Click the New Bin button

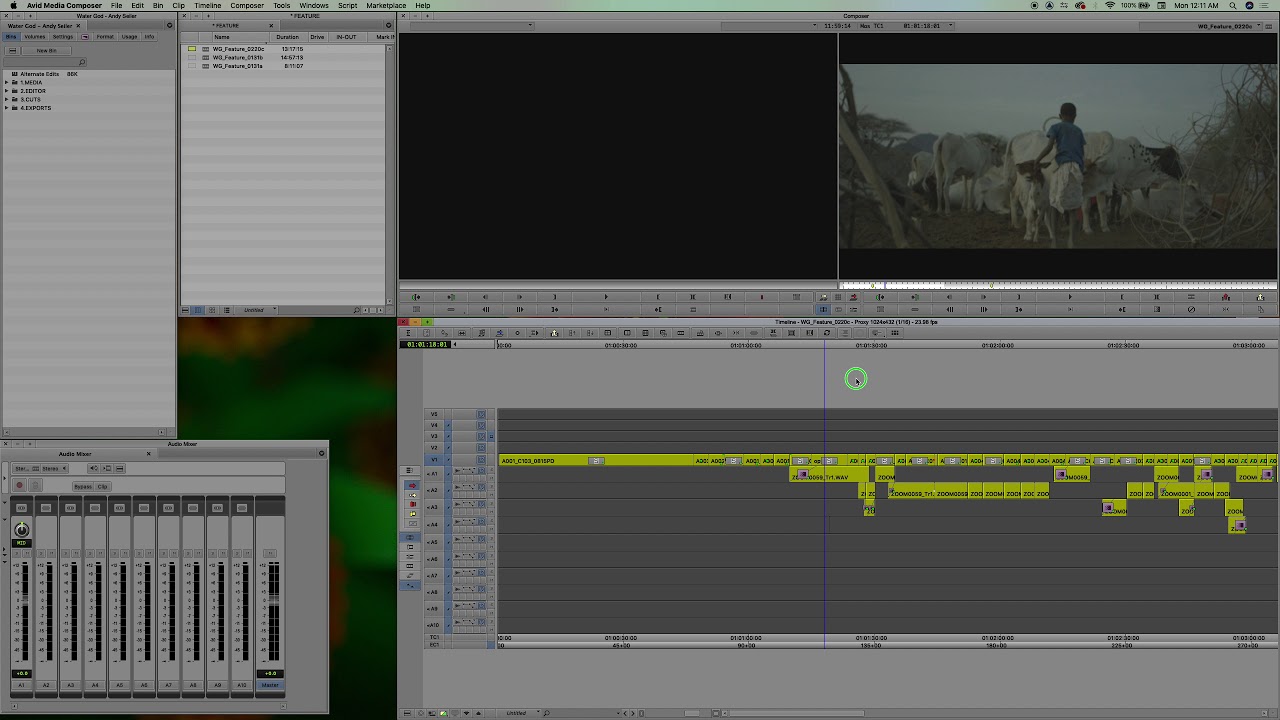(x=46, y=50)
